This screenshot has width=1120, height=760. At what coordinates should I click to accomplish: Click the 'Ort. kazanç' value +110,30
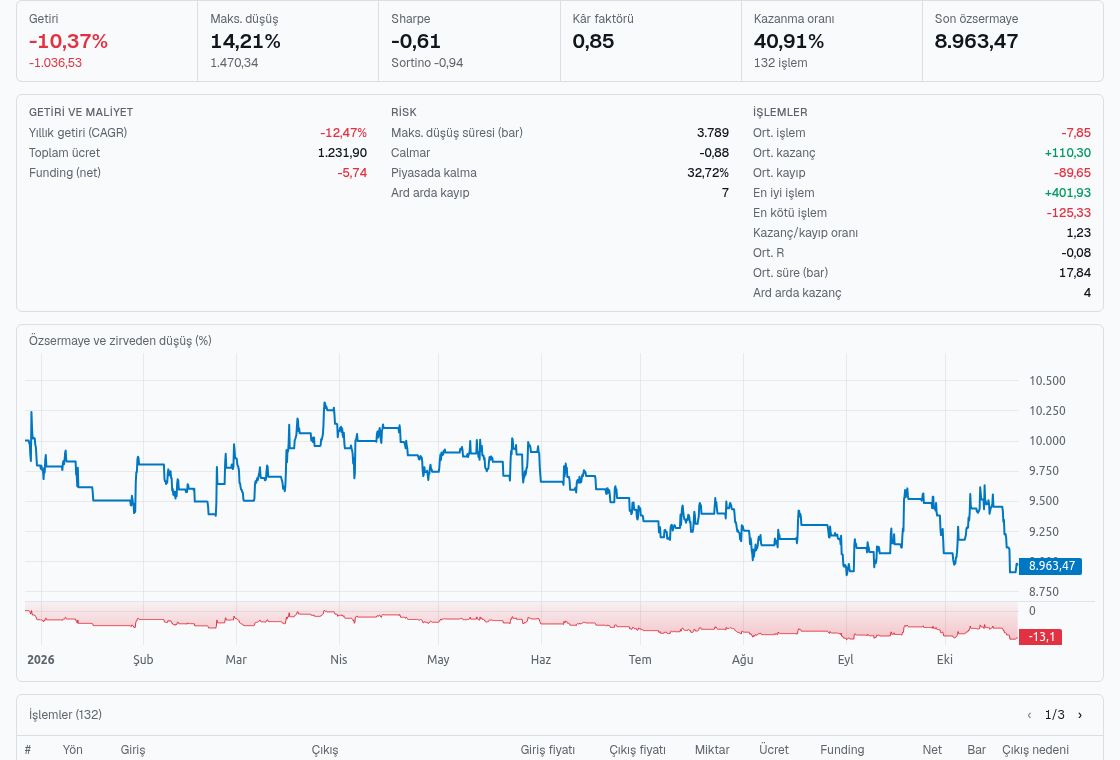point(1067,153)
